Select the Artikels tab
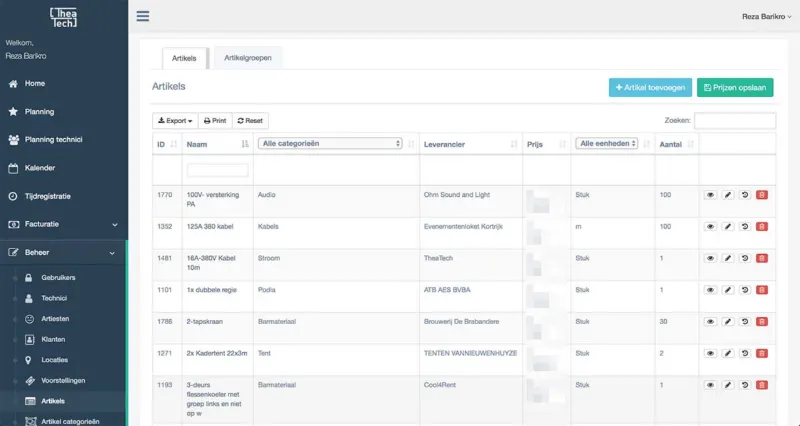The width and height of the screenshot is (800, 426). [x=184, y=58]
